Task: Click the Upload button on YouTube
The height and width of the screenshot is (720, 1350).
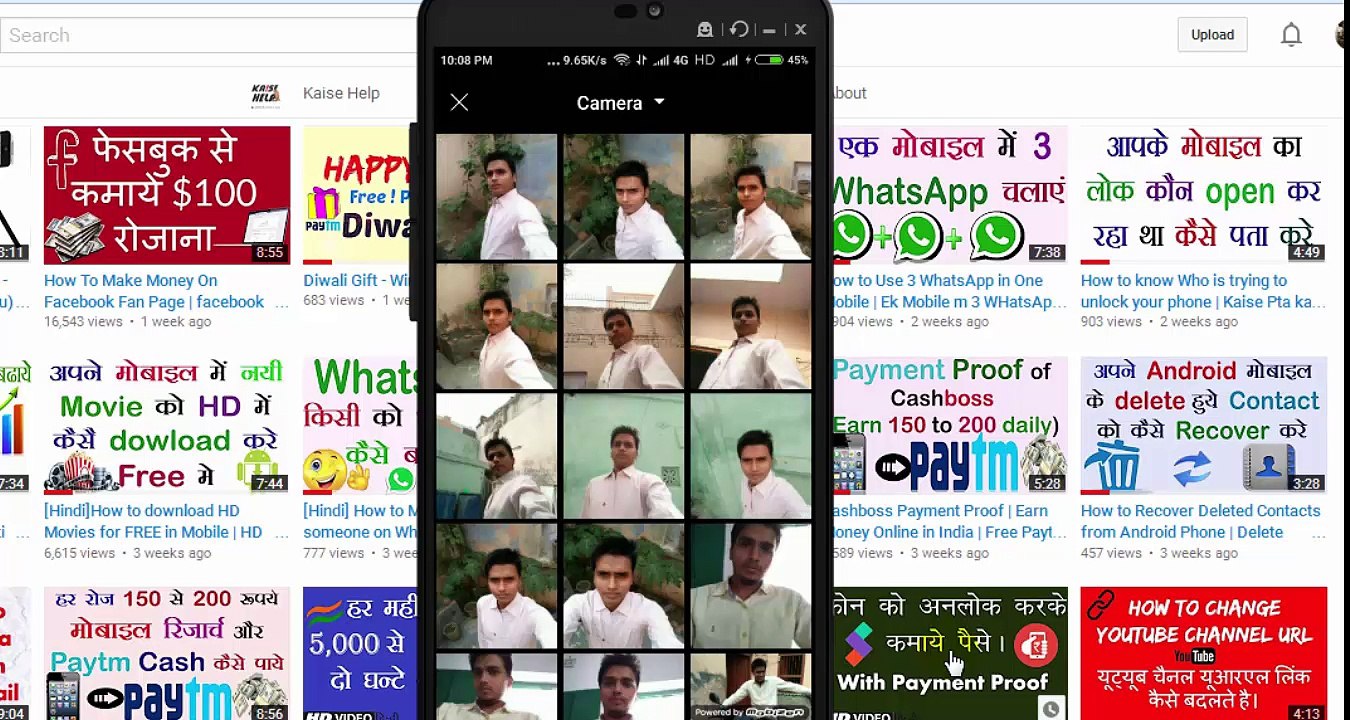Action: click(1212, 35)
